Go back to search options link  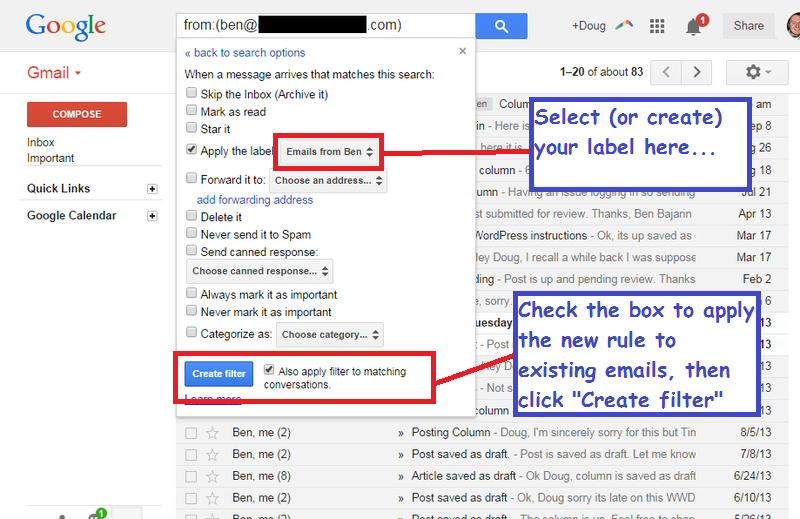click(245, 53)
